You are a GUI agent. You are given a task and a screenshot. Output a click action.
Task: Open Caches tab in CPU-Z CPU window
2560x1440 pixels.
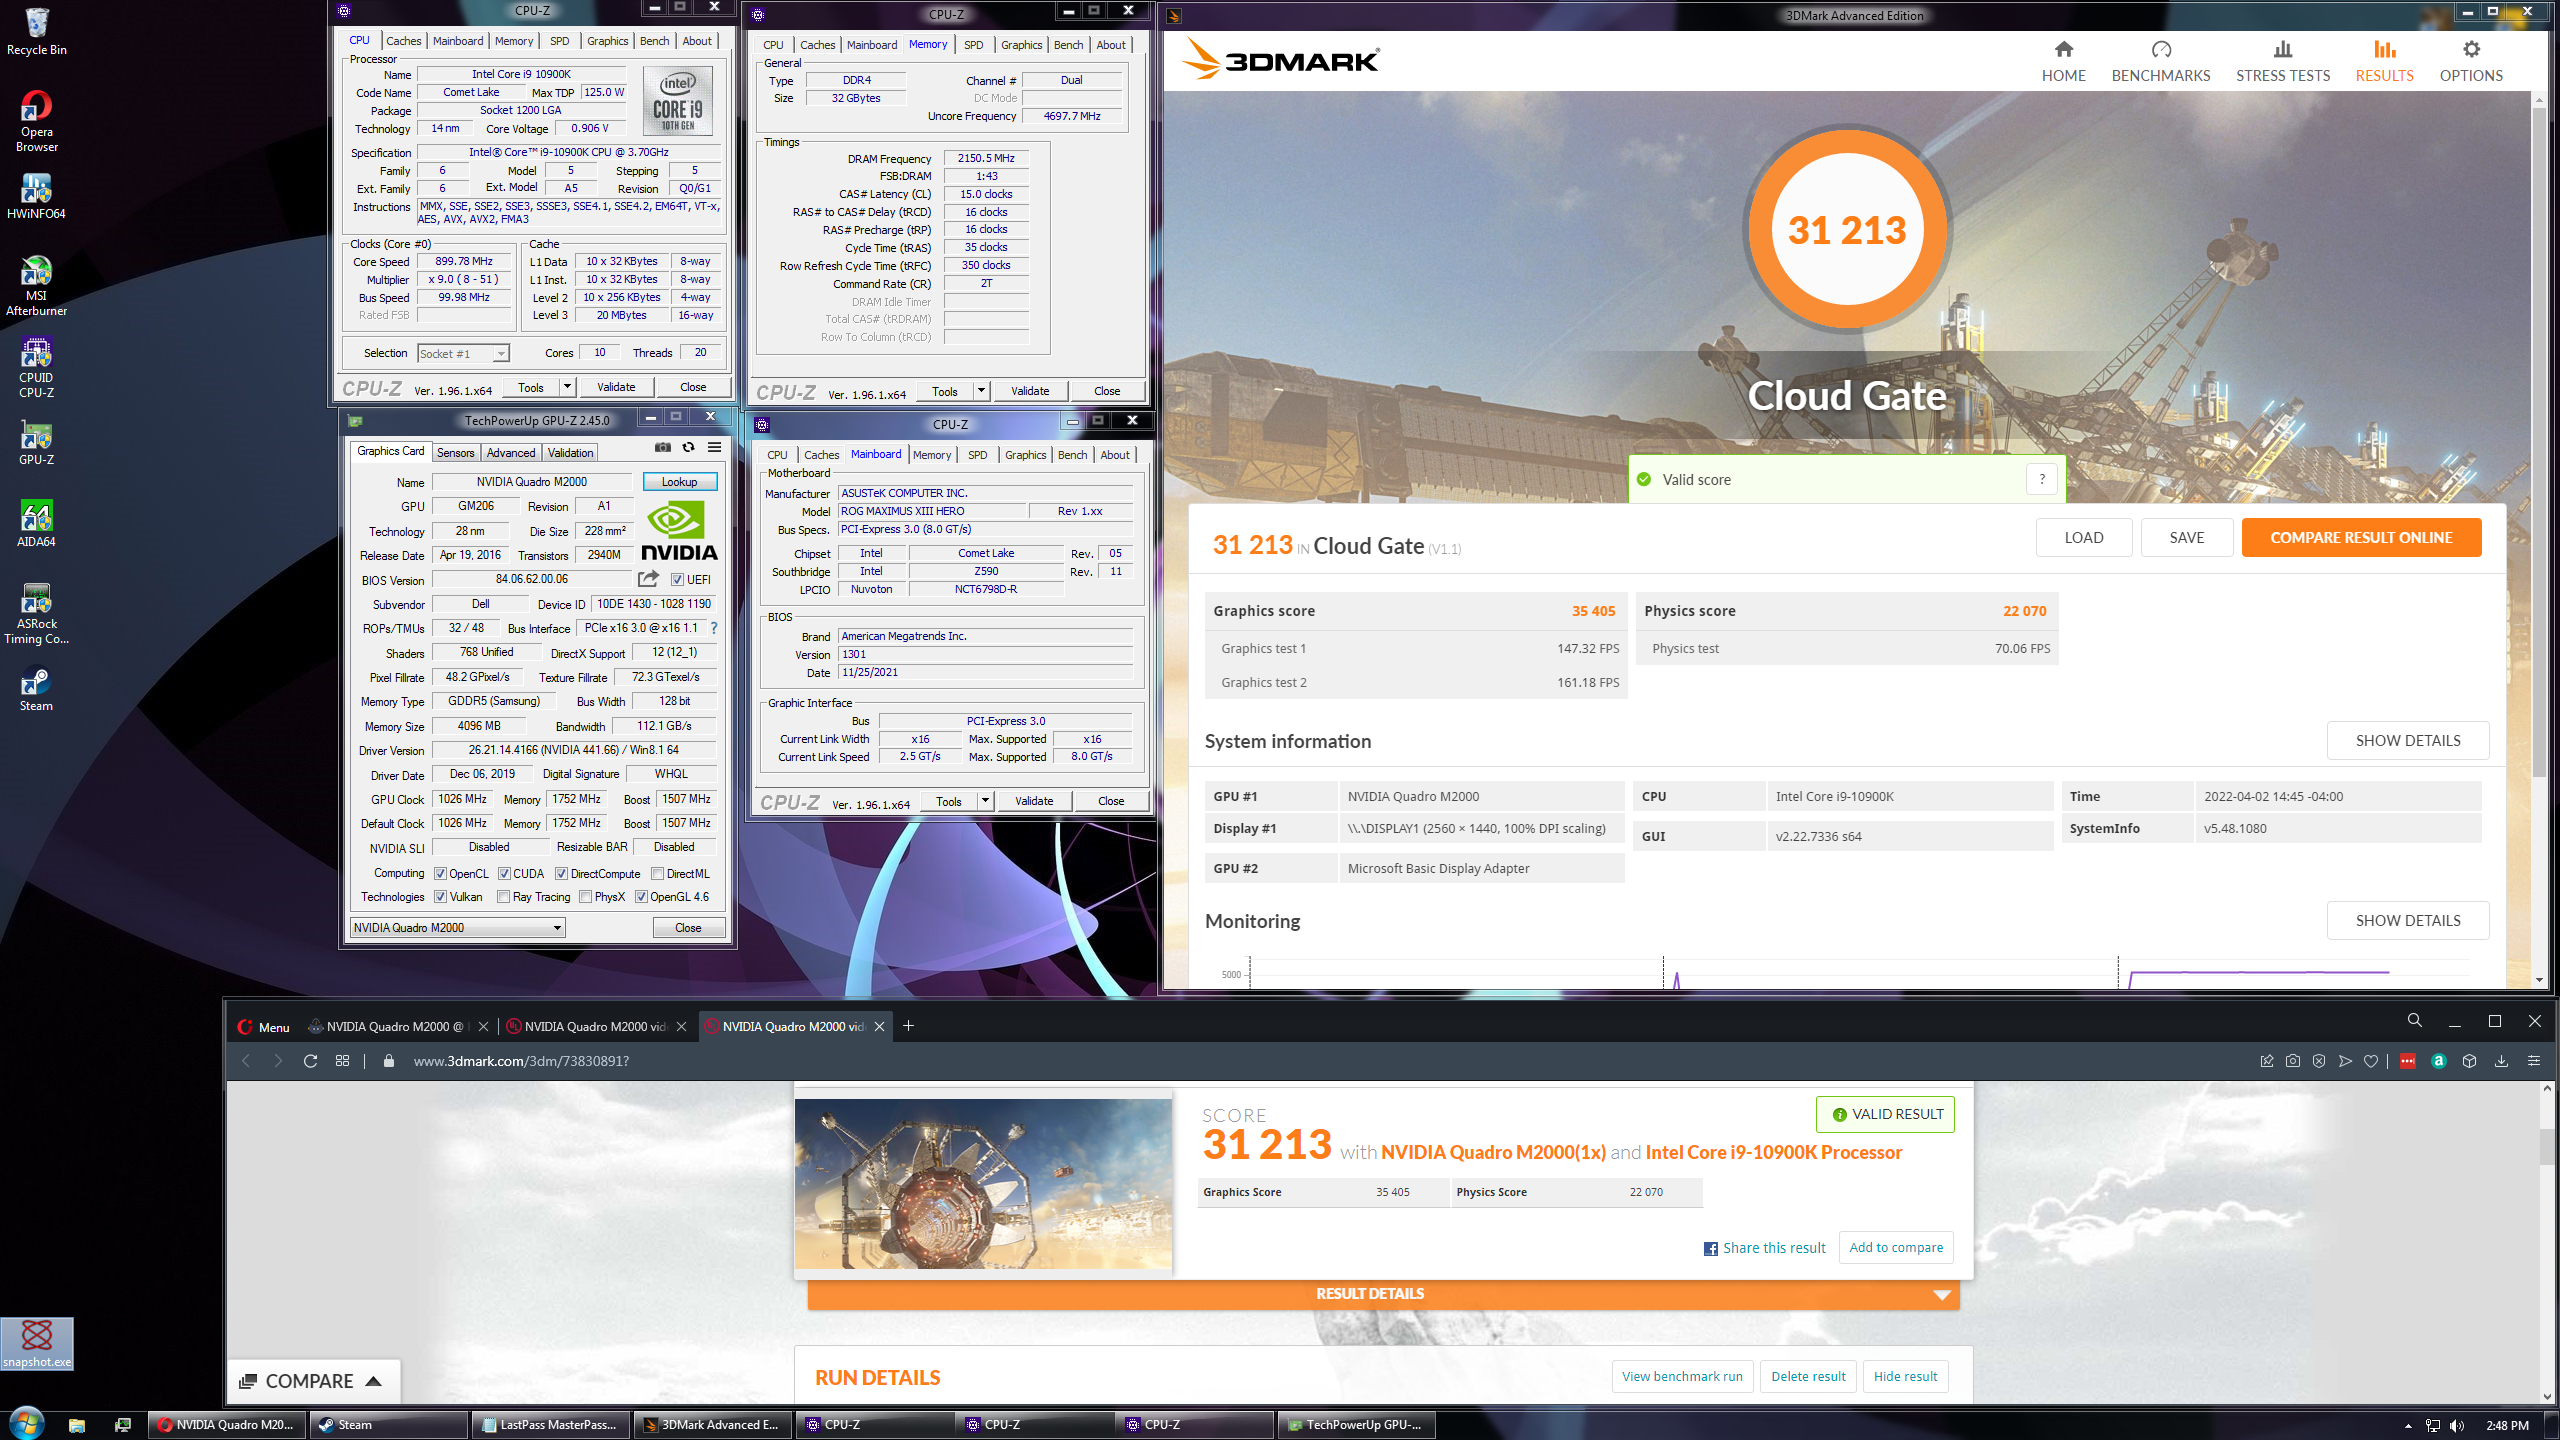pos(403,41)
